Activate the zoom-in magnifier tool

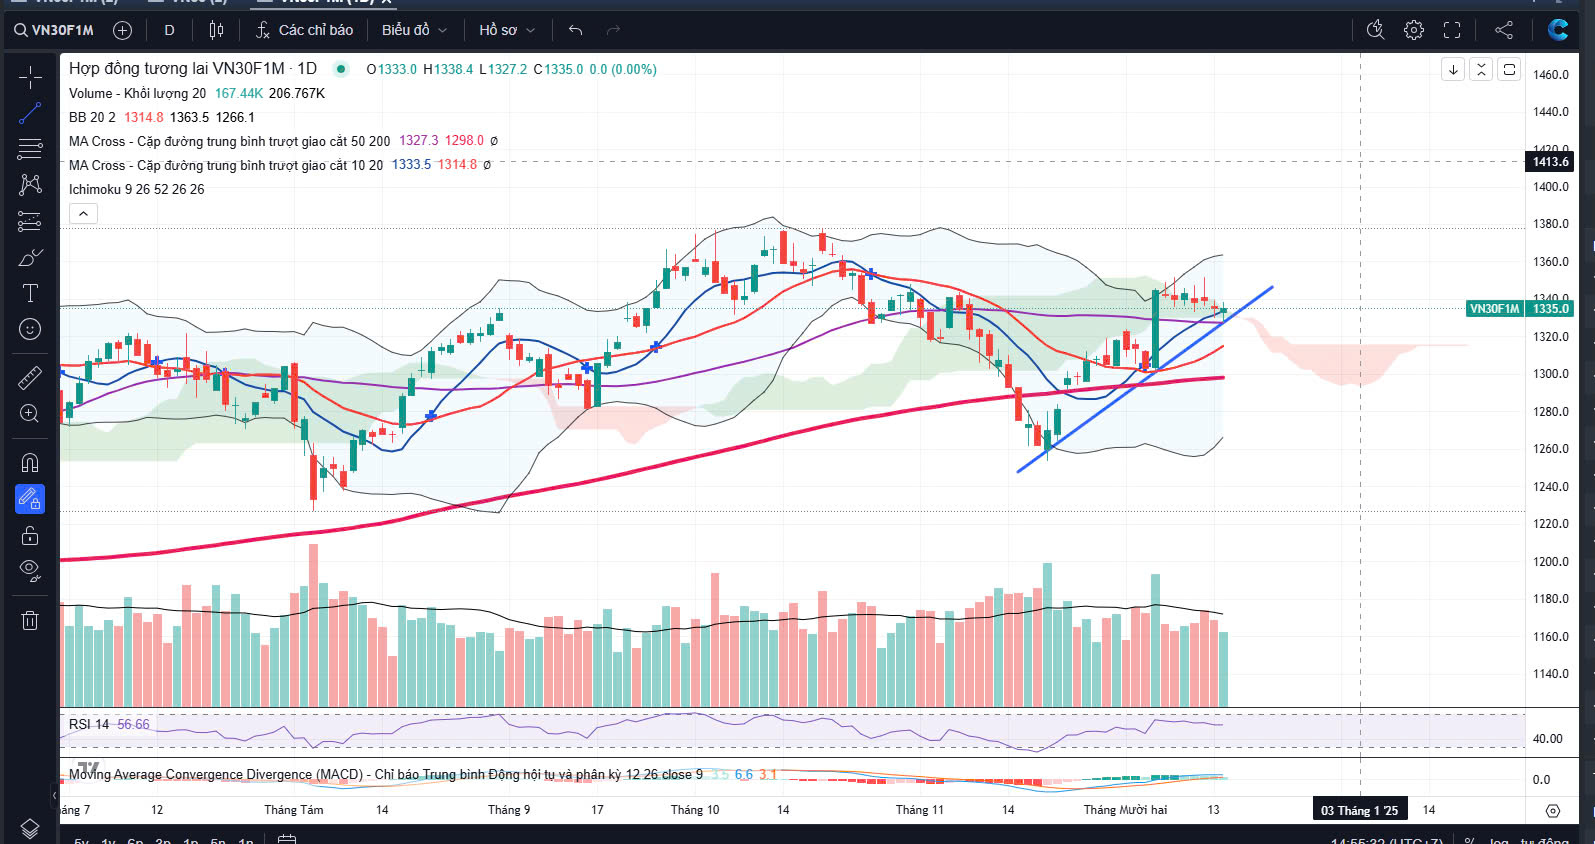tap(30, 413)
